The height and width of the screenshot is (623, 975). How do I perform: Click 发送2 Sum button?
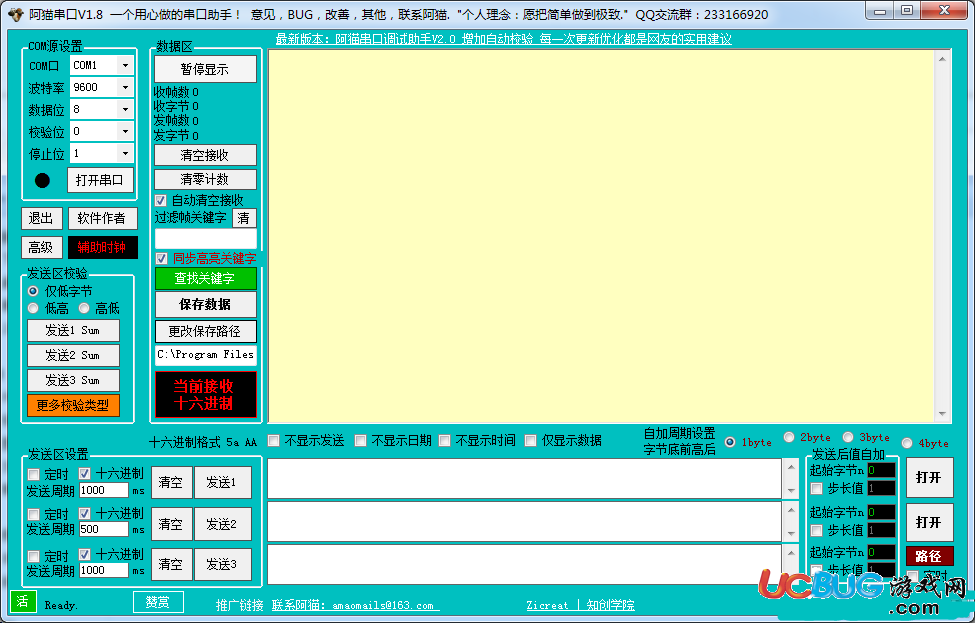coord(73,355)
